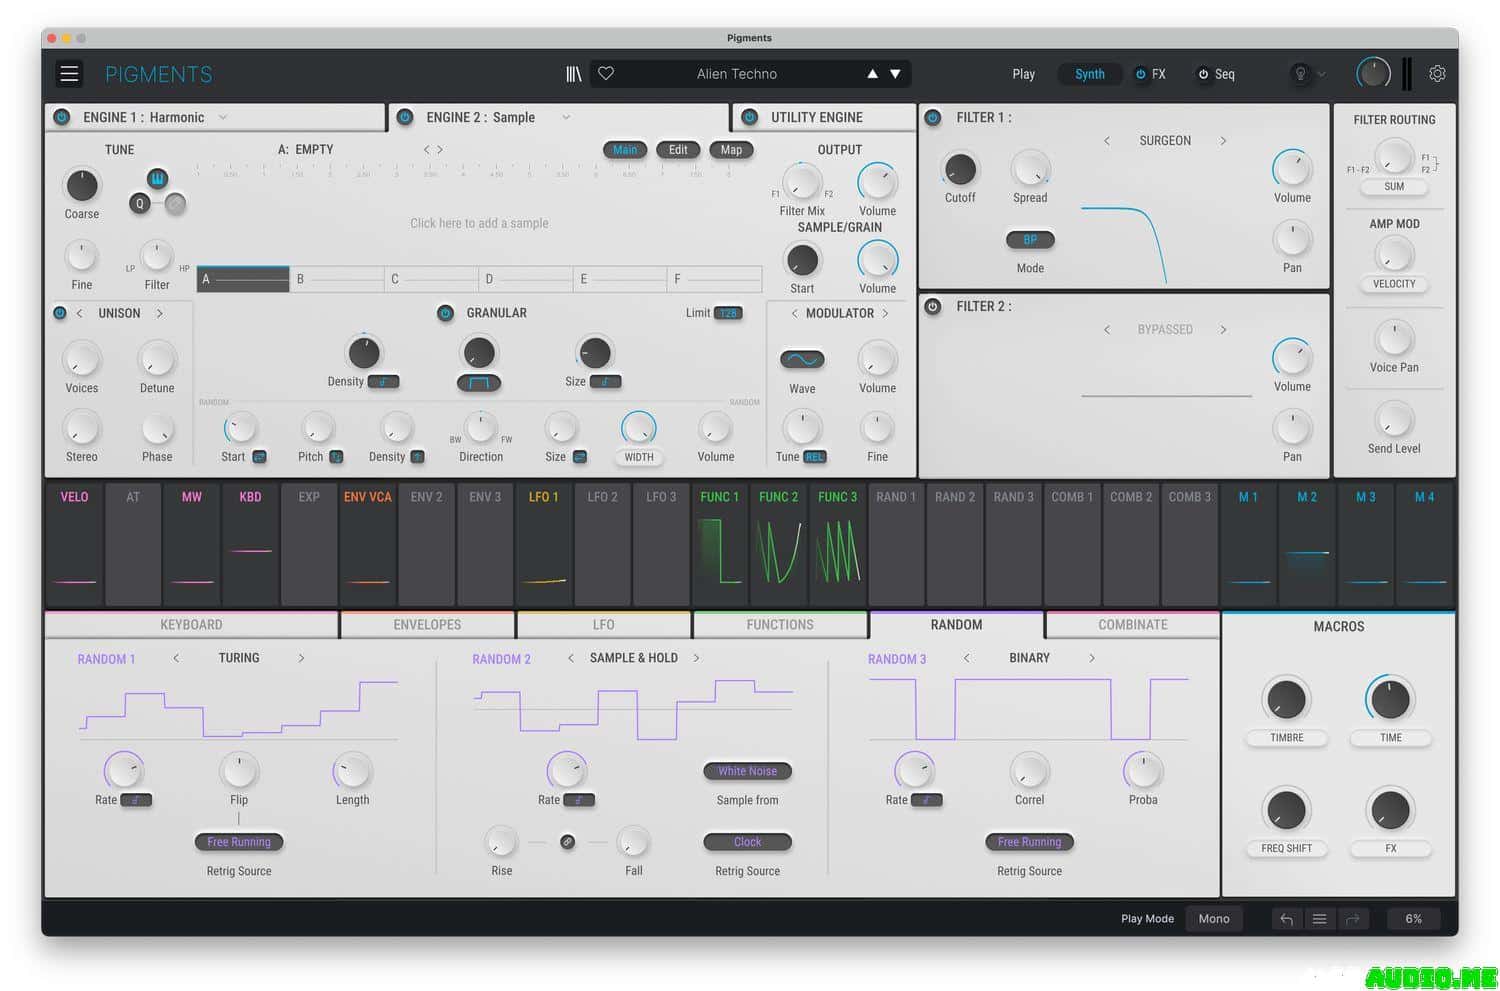1500x991 pixels.
Task: Click the random Density mode icon
Action: (x=417, y=457)
